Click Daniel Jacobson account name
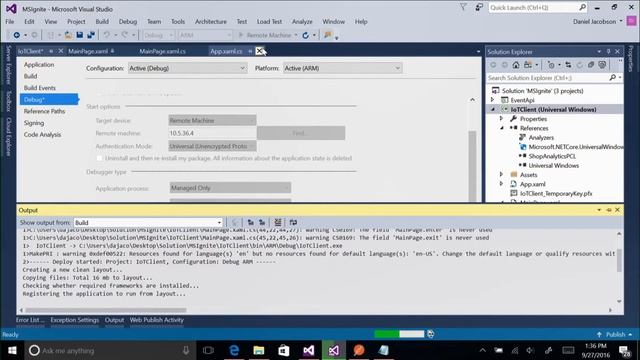This screenshot has width=640, height=360. [594, 22]
